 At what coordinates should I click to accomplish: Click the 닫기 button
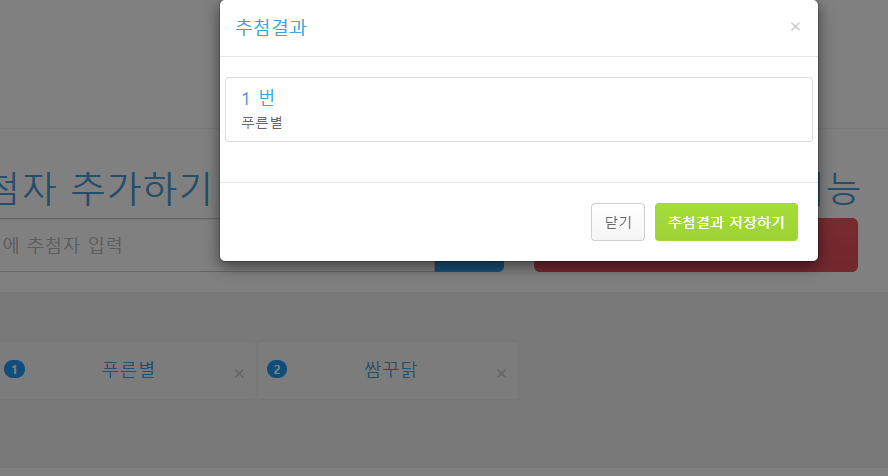618,222
